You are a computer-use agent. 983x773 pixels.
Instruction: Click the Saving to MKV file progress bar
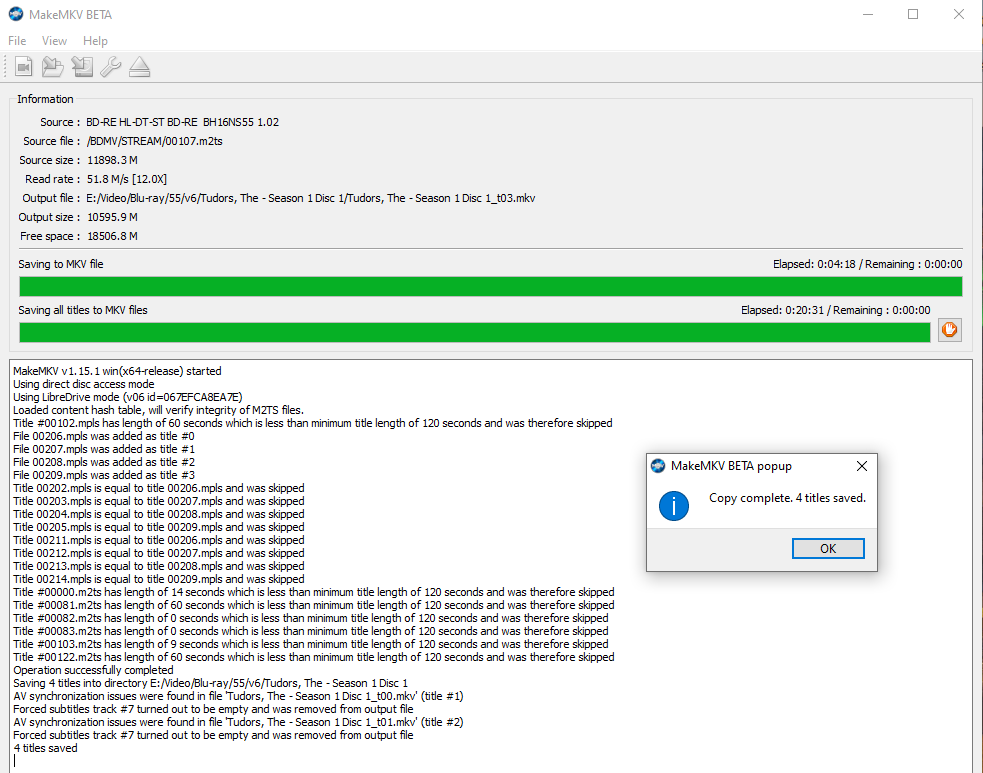point(491,287)
